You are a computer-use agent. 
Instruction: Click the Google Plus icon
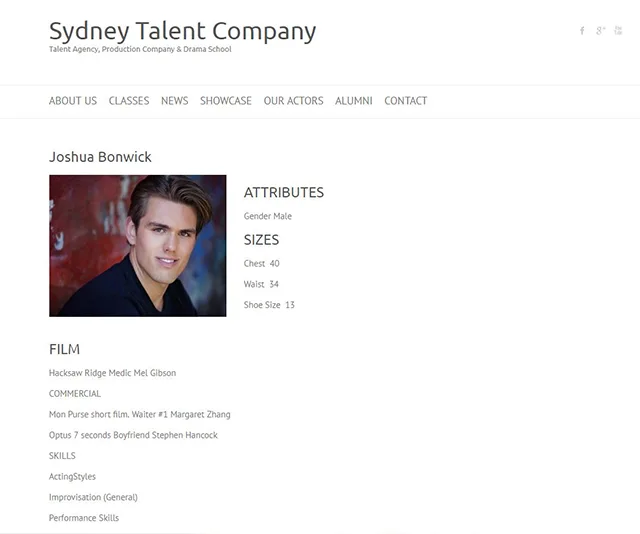click(600, 31)
